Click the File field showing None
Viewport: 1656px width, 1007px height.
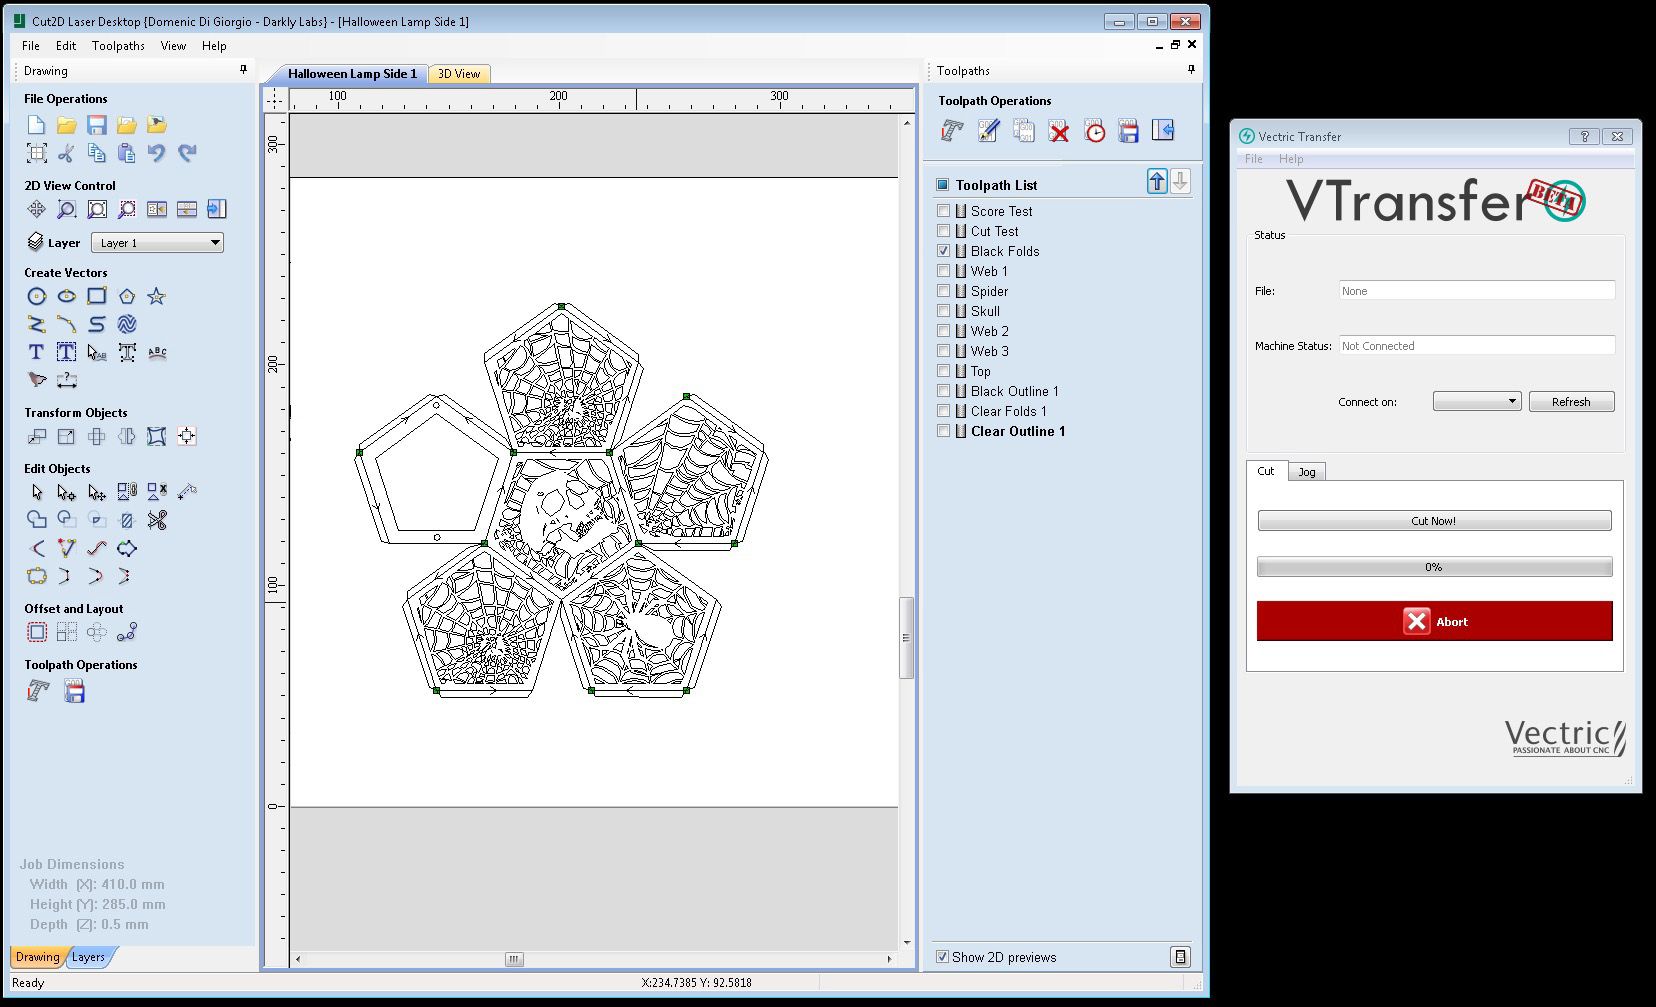[1477, 291]
